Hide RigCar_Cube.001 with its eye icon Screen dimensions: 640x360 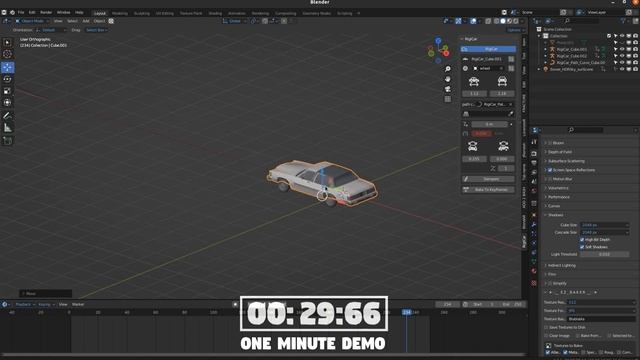(x=622, y=49)
